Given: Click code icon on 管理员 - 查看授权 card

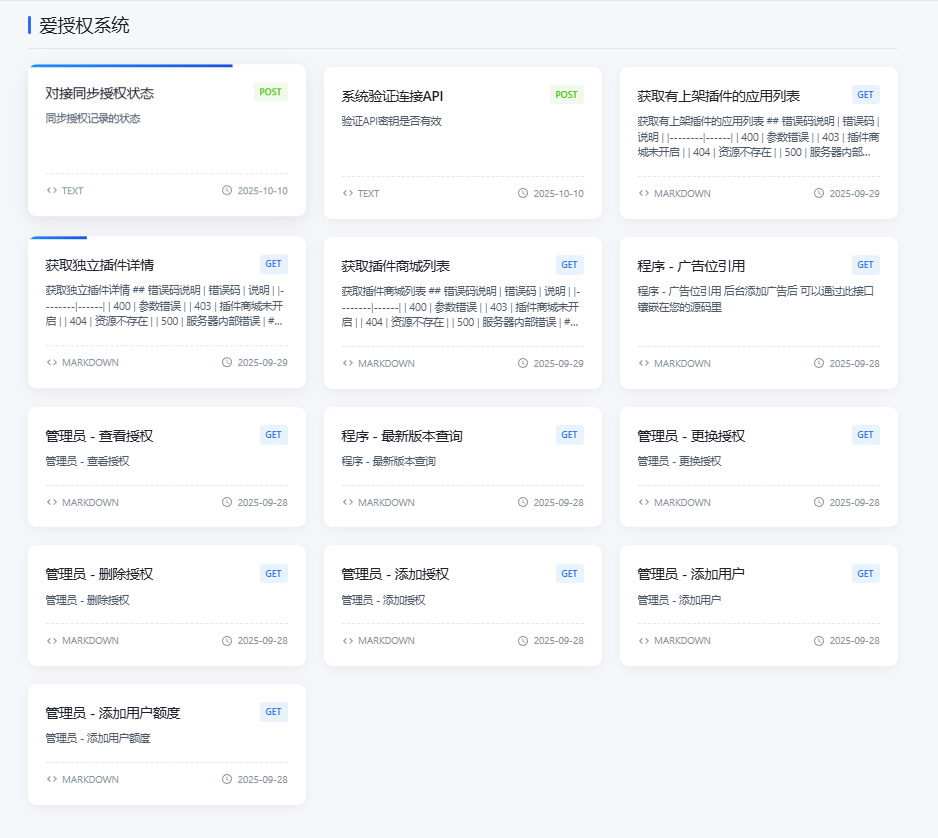Looking at the screenshot, I should pos(51,502).
